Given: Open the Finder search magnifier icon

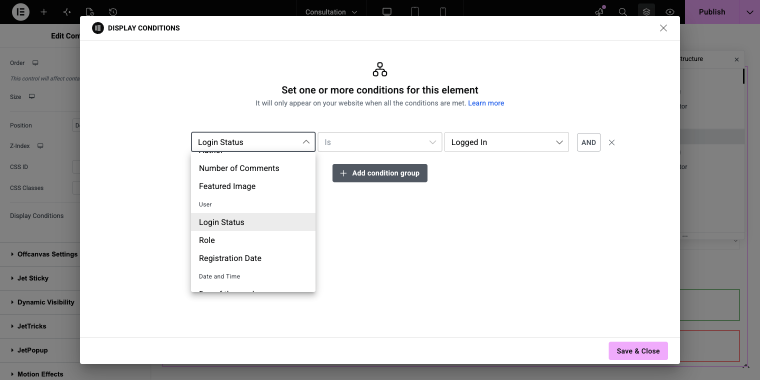Looking at the screenshot, I should point(623,12).
